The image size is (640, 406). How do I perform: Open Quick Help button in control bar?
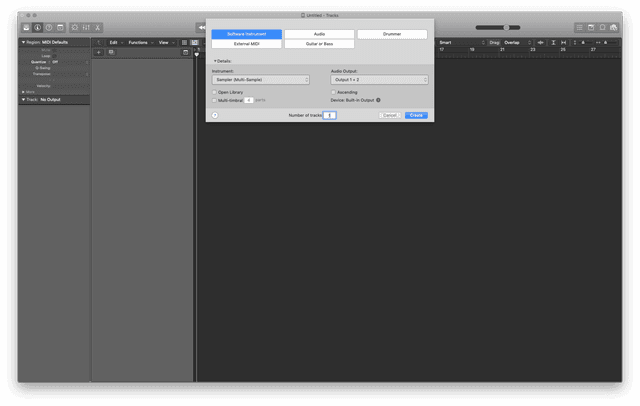[x=49, y=27]
